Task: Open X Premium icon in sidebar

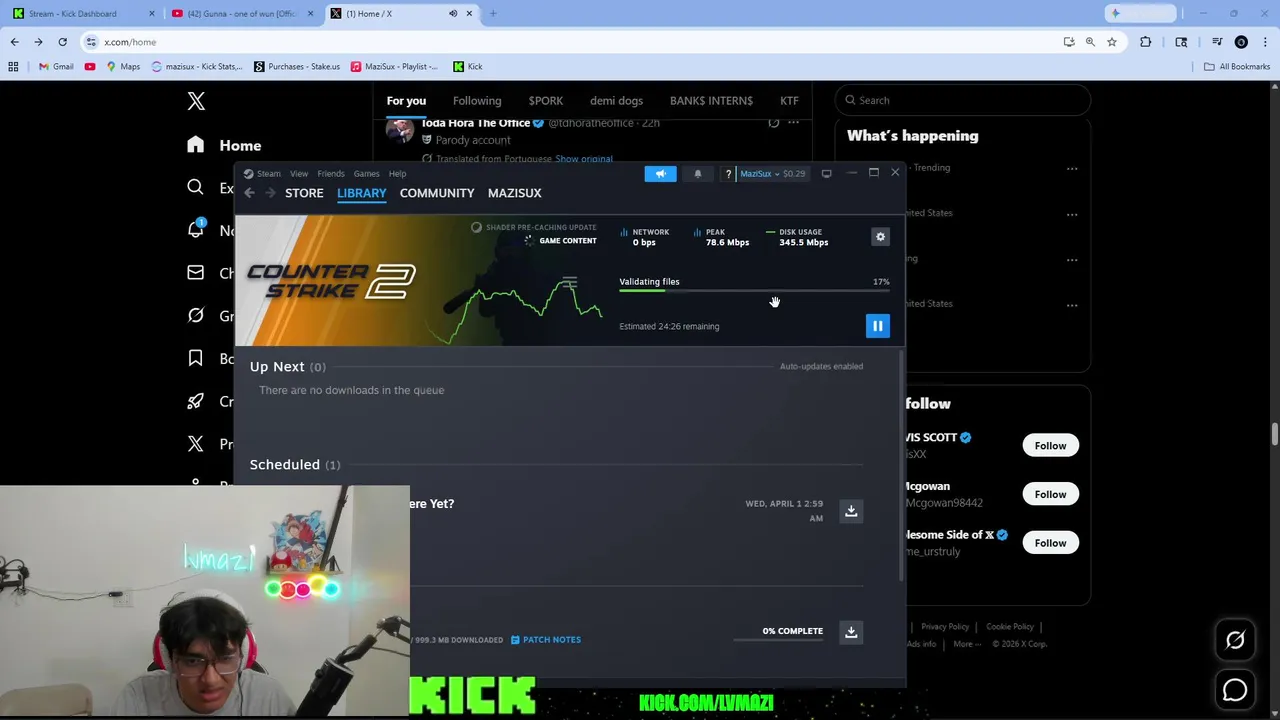Action: [196, 444]
